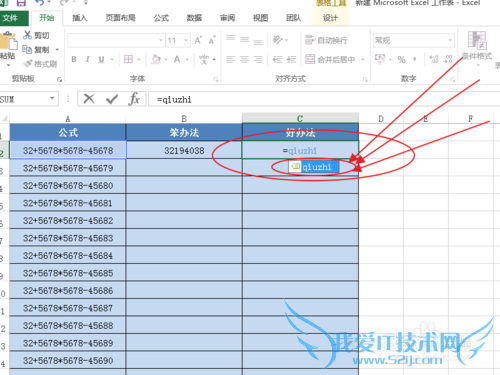
Task: Expand the fill color dropdown arrow
Action: tap(166, 60)
